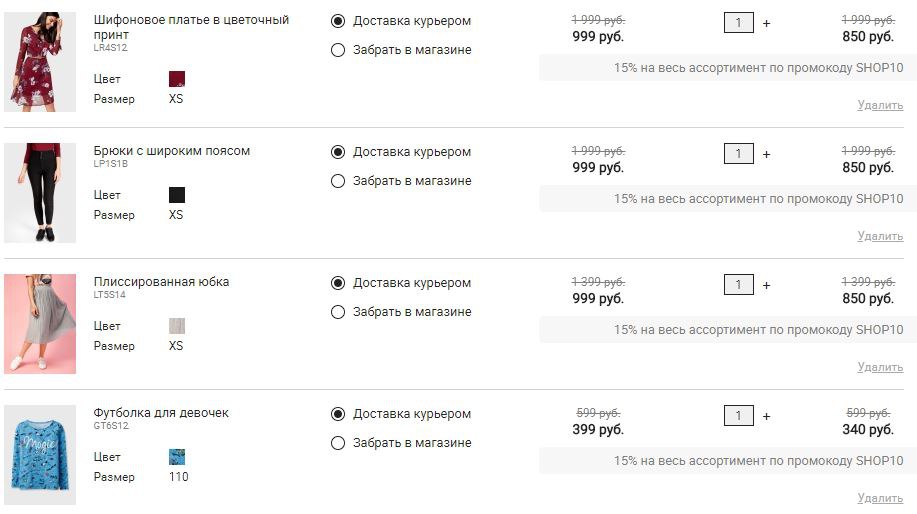Screen dimensions: 917x514
Task: Increase quantity of Плиссированная юбка
Action: pyautogui.click(x=766, y=285)
